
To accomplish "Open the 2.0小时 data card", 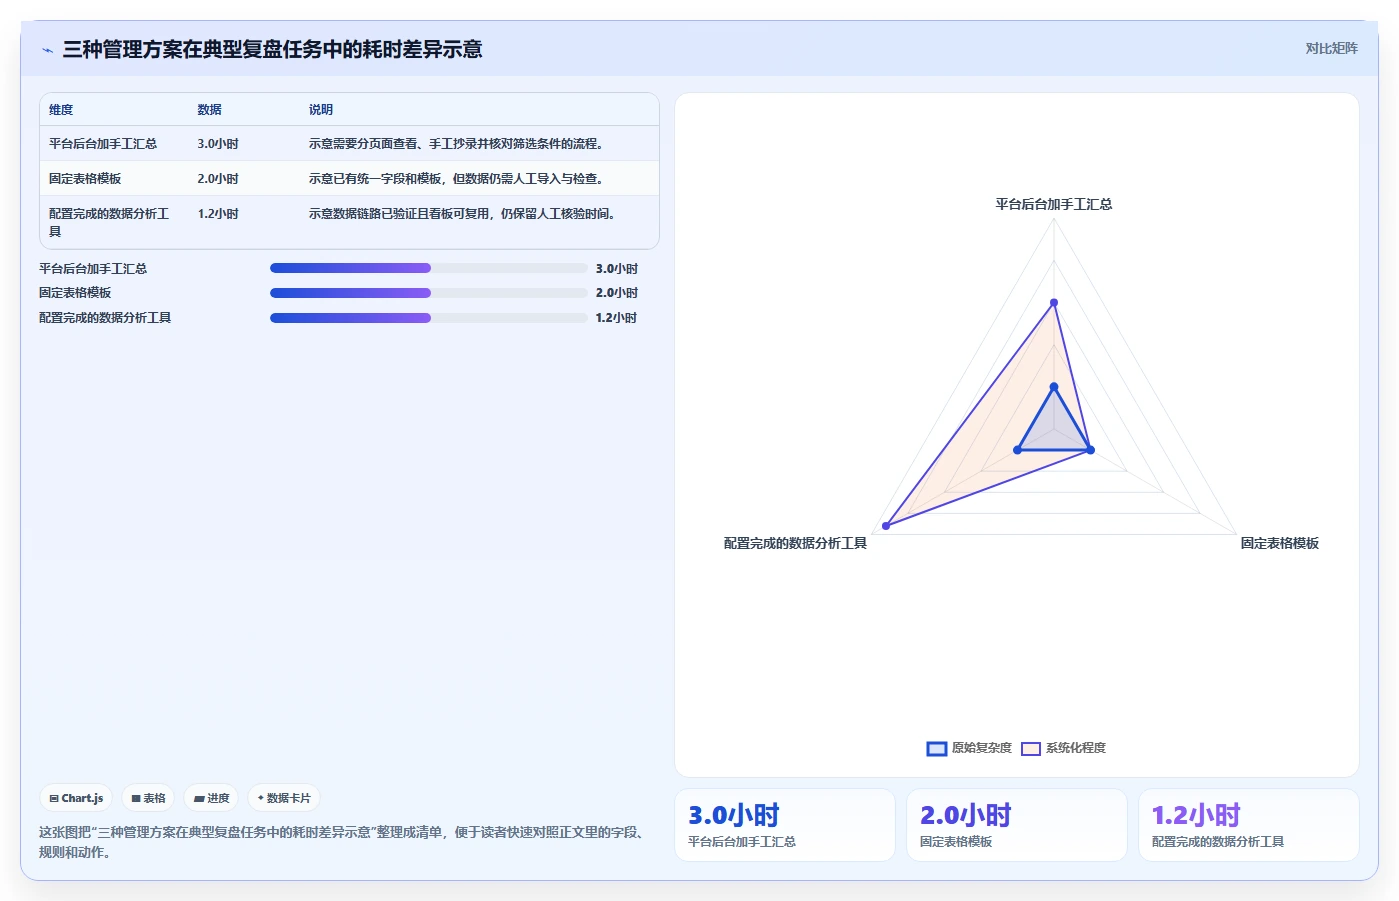I will point(1017,825).
